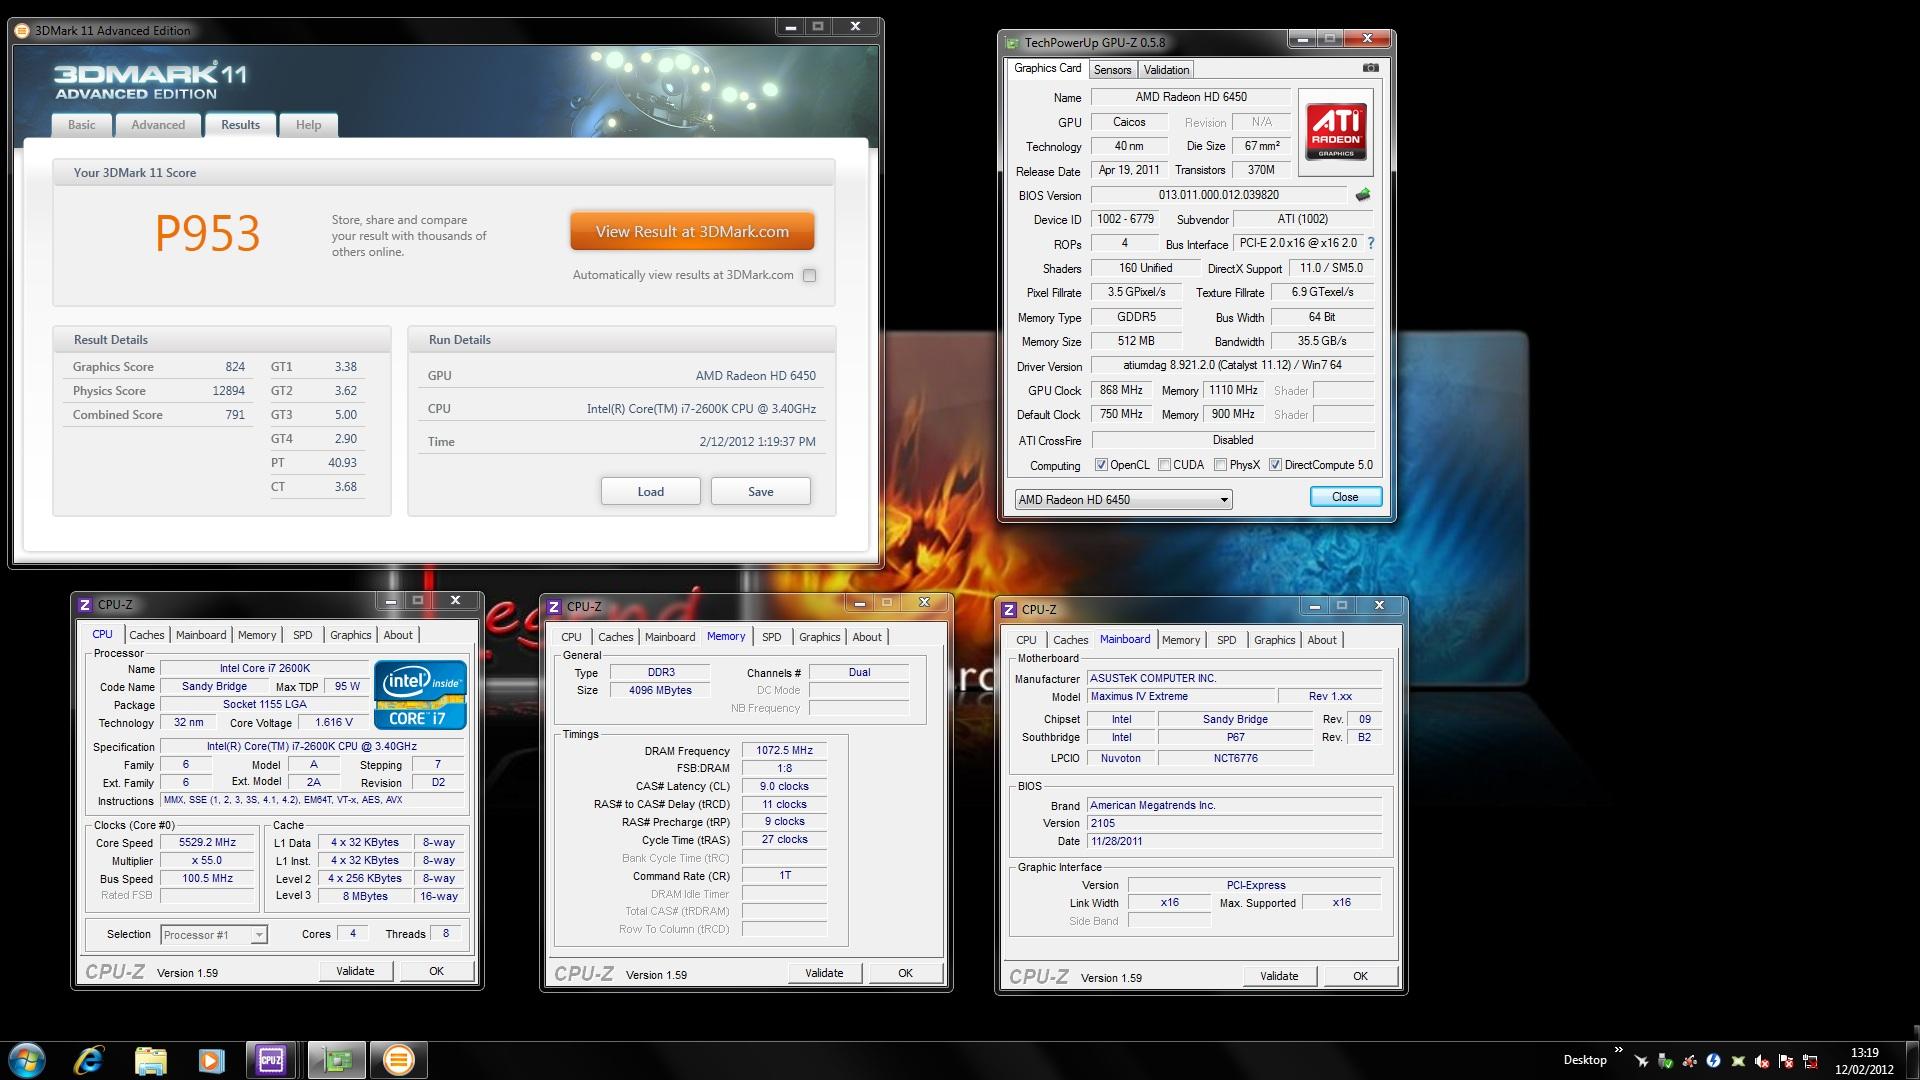Open Action Center flag tray icon
Viewport: 1920px width, 1080px height.
coord(1786,1060)
